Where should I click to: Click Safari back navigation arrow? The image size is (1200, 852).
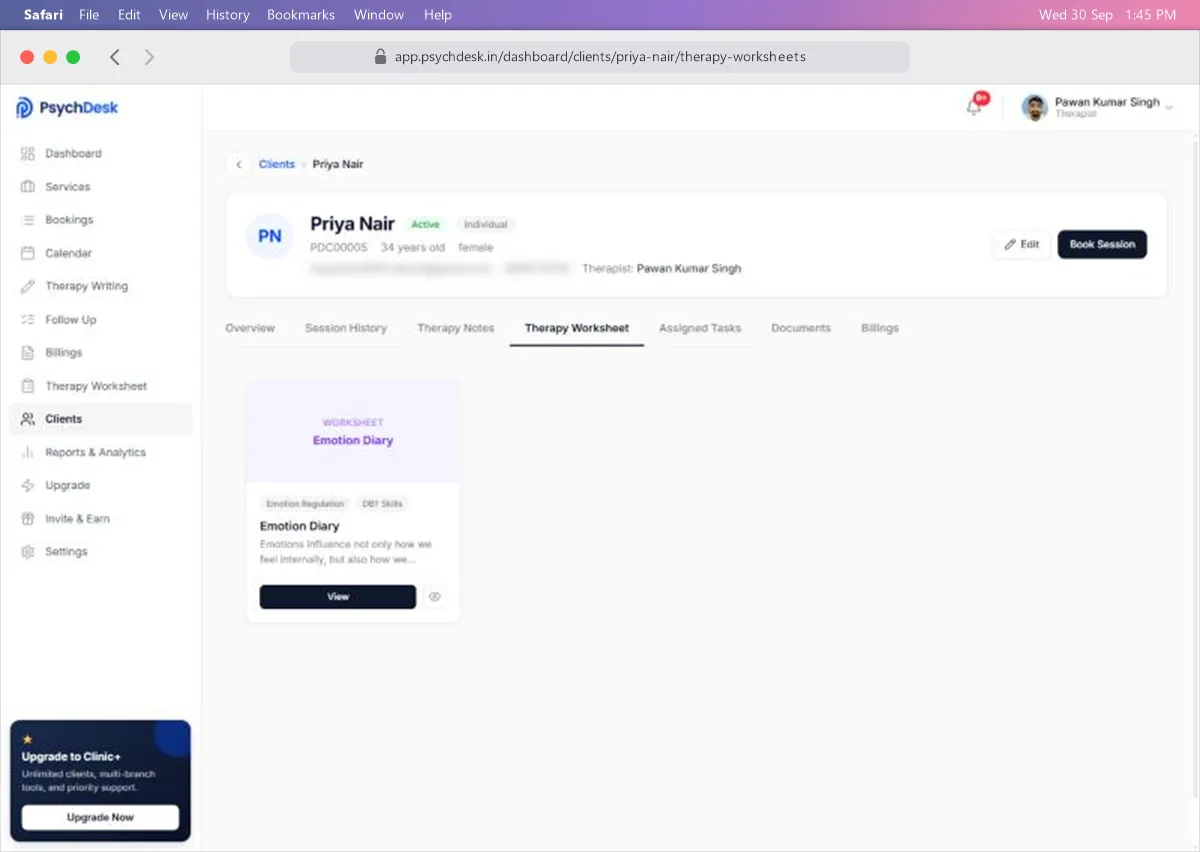(x=115, y=57)
